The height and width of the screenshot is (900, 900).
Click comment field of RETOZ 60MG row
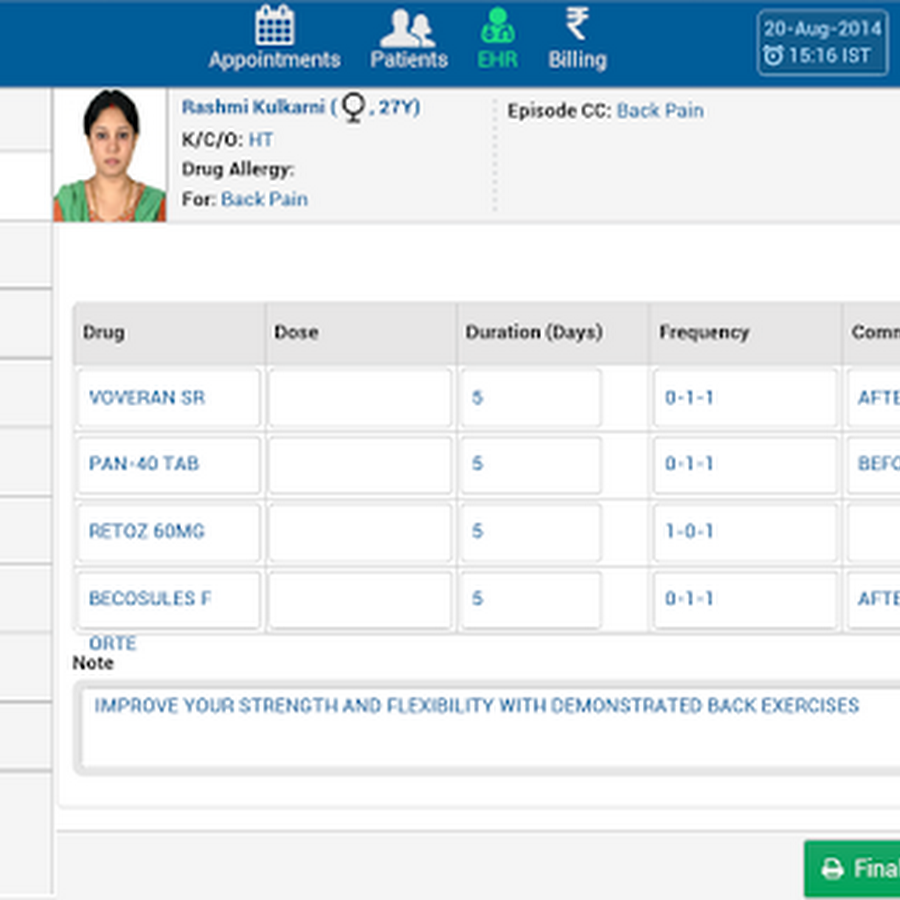point(874,532)
